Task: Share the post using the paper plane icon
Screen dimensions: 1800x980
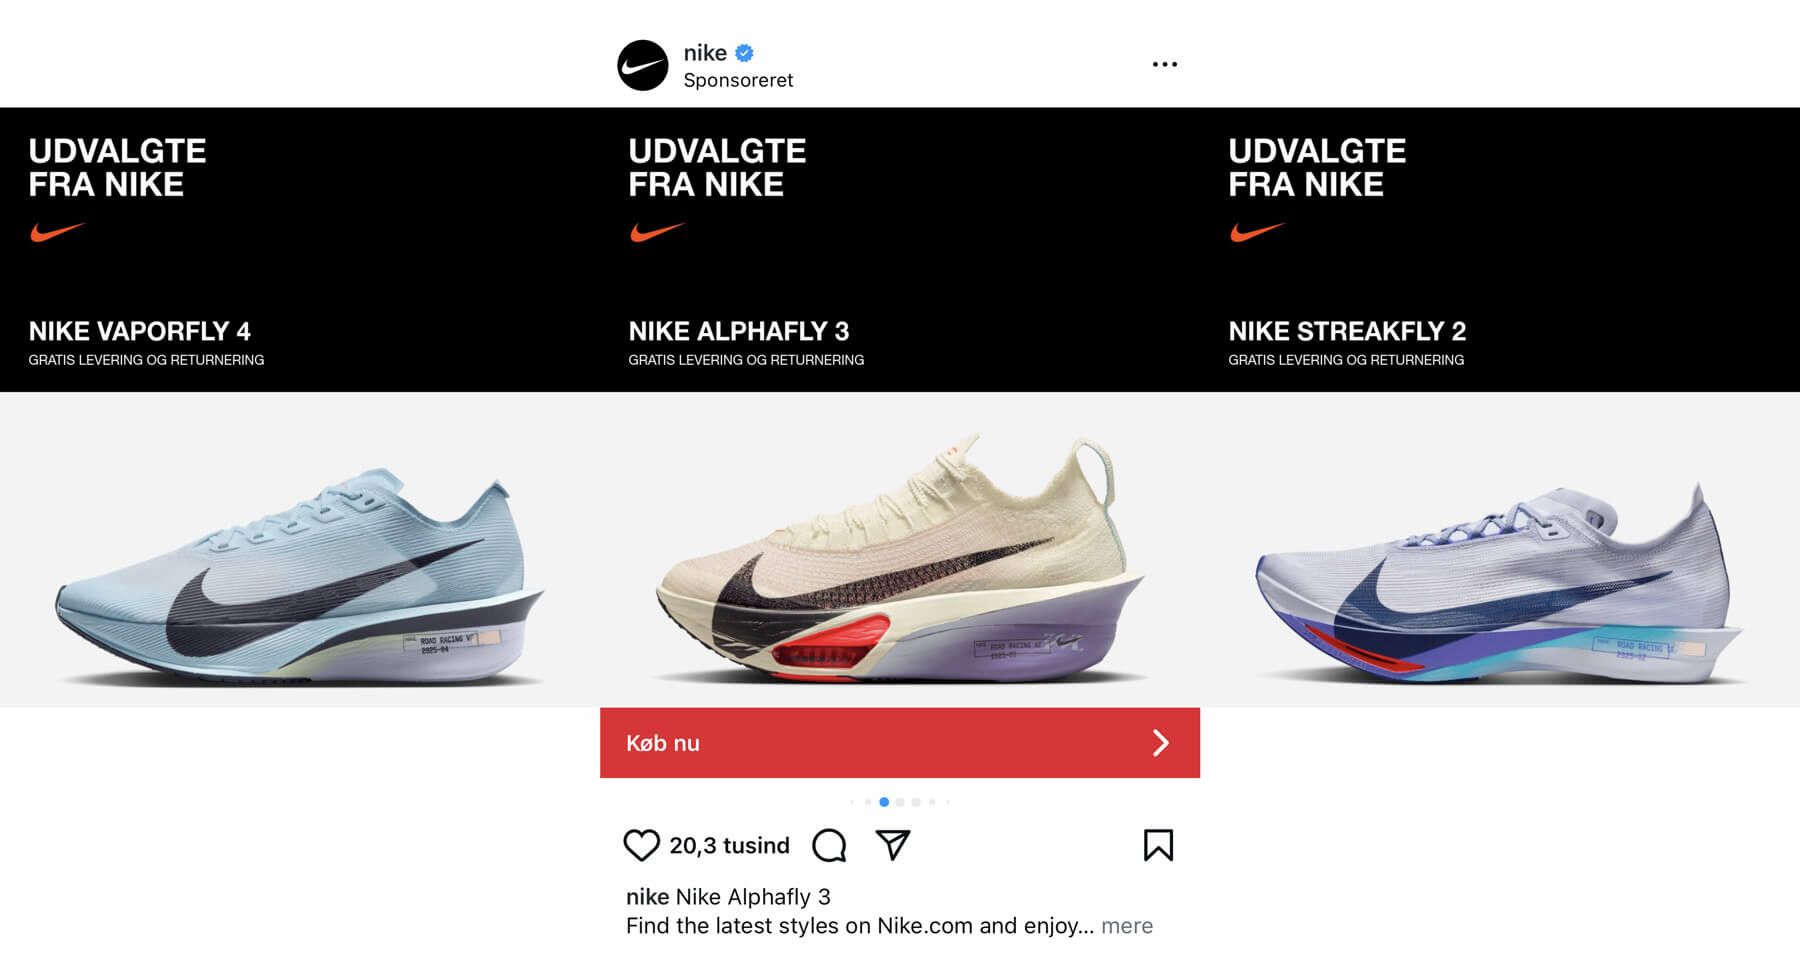Action: (893, 845)
